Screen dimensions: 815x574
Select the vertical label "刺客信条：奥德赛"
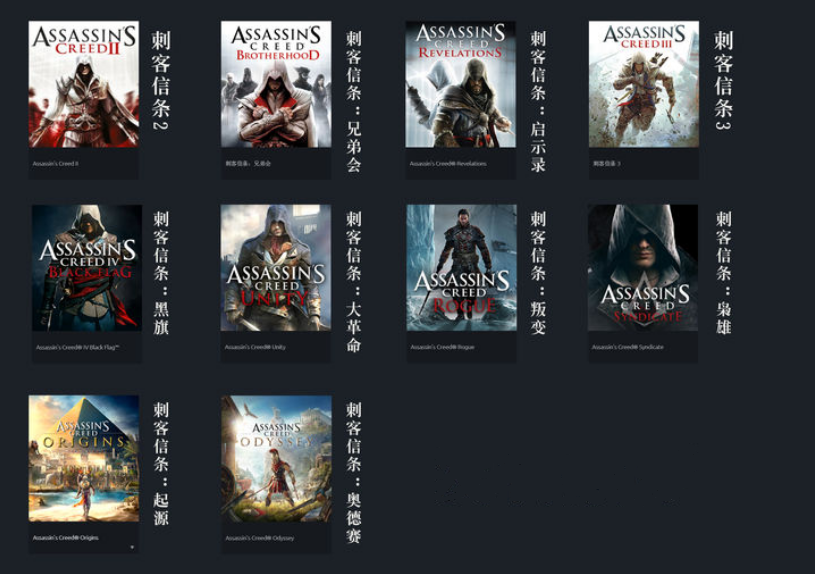pyautogui.click(x=353, y=473)
